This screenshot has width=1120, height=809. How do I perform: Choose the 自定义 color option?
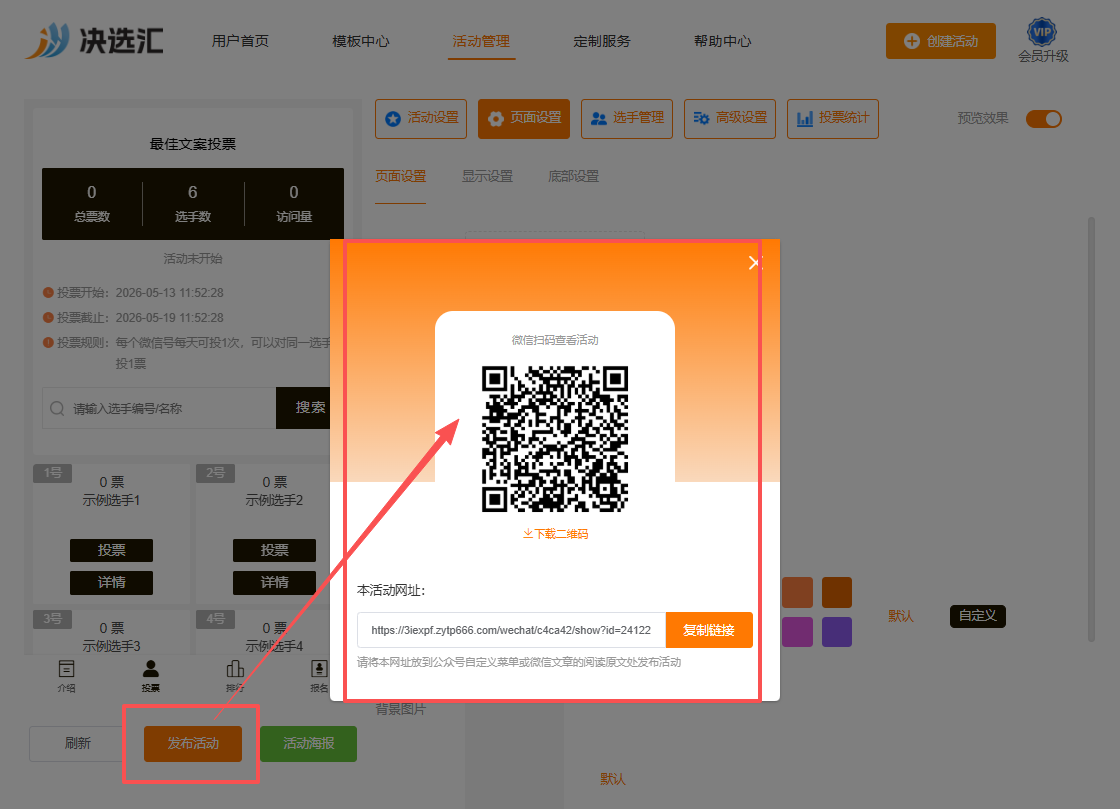point(978,616)
